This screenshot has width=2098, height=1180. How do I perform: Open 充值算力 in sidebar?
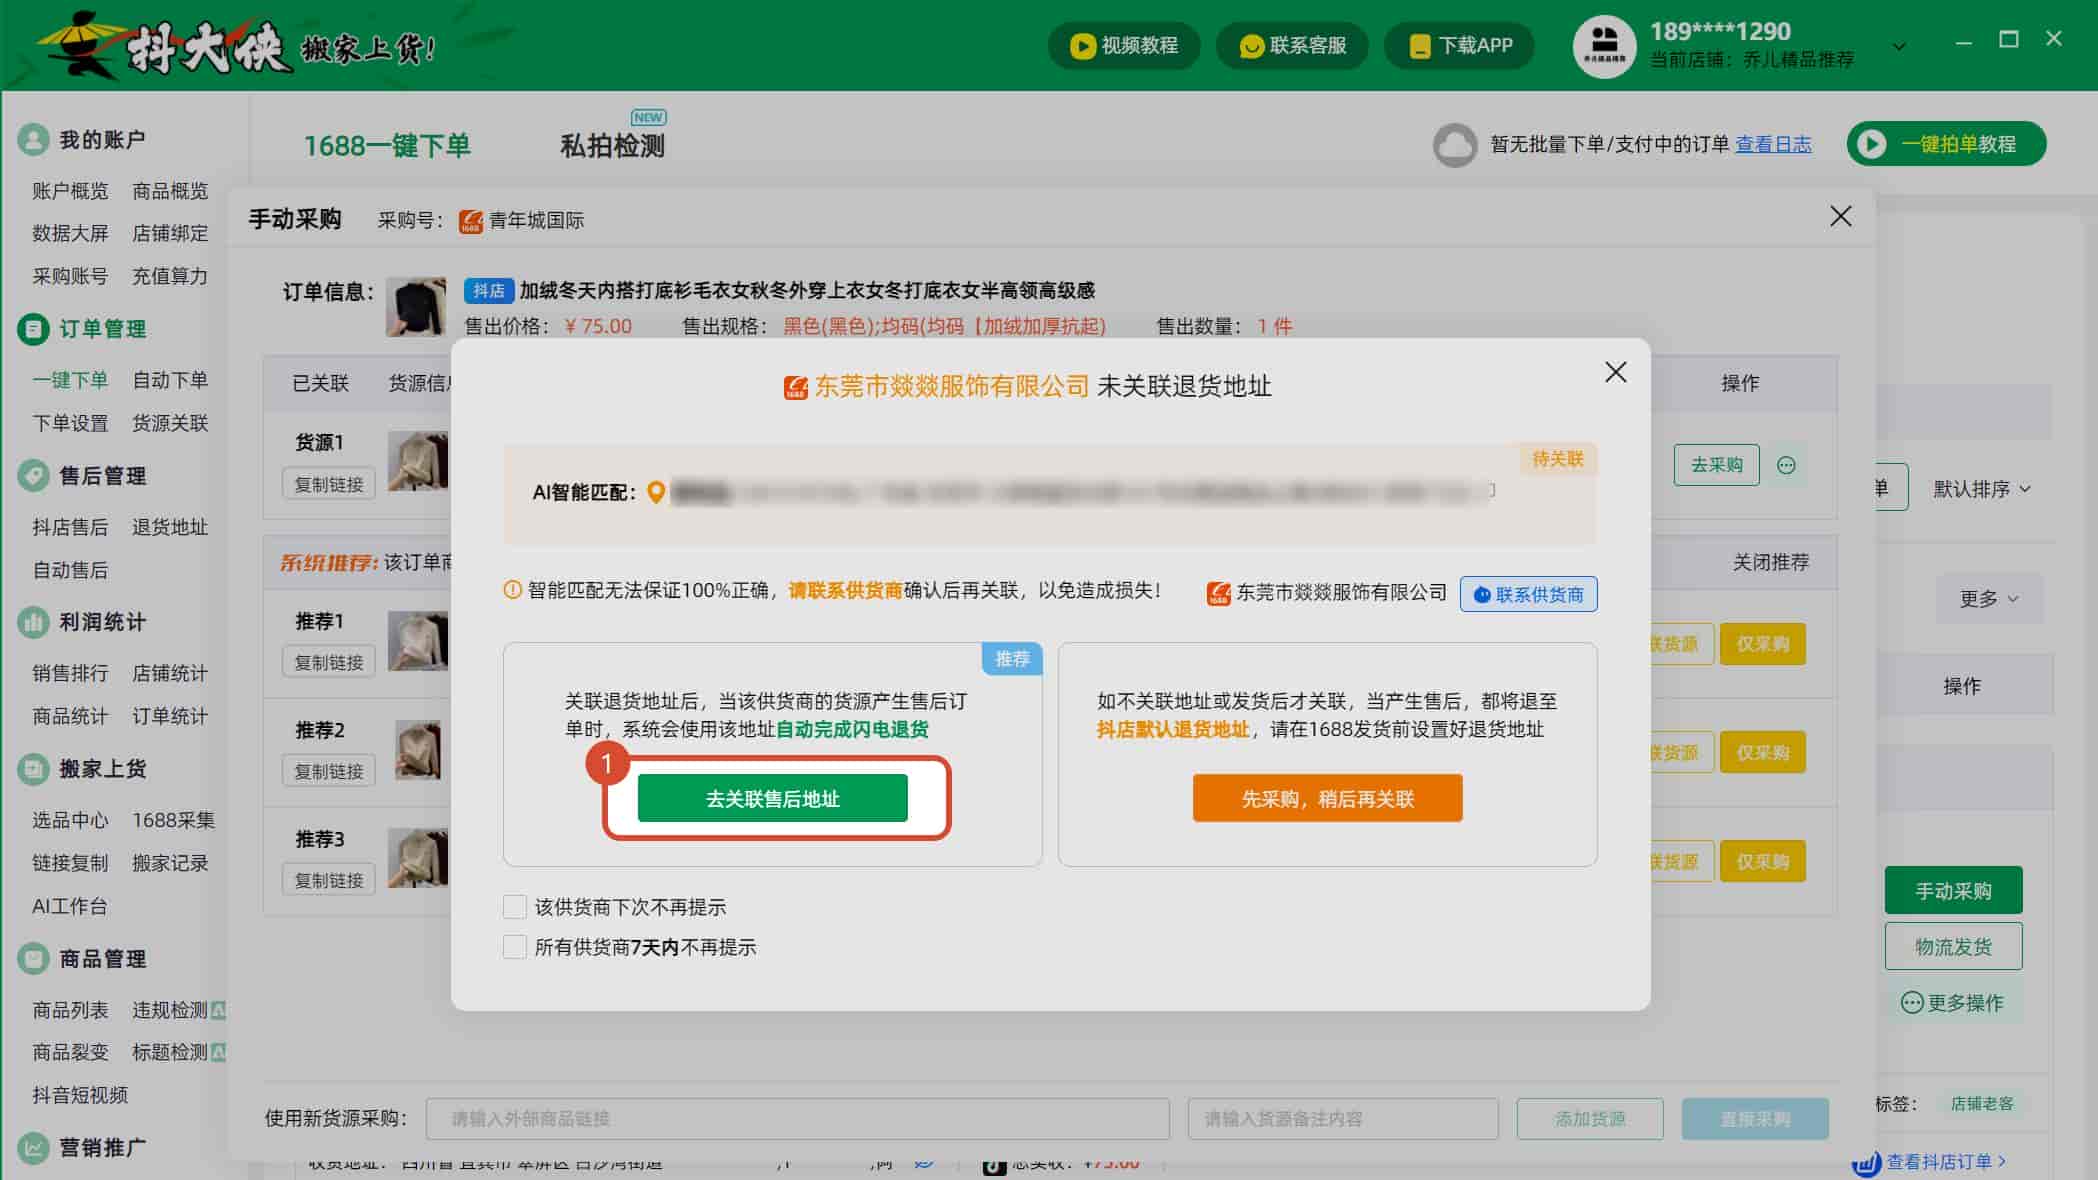point(170,276)
